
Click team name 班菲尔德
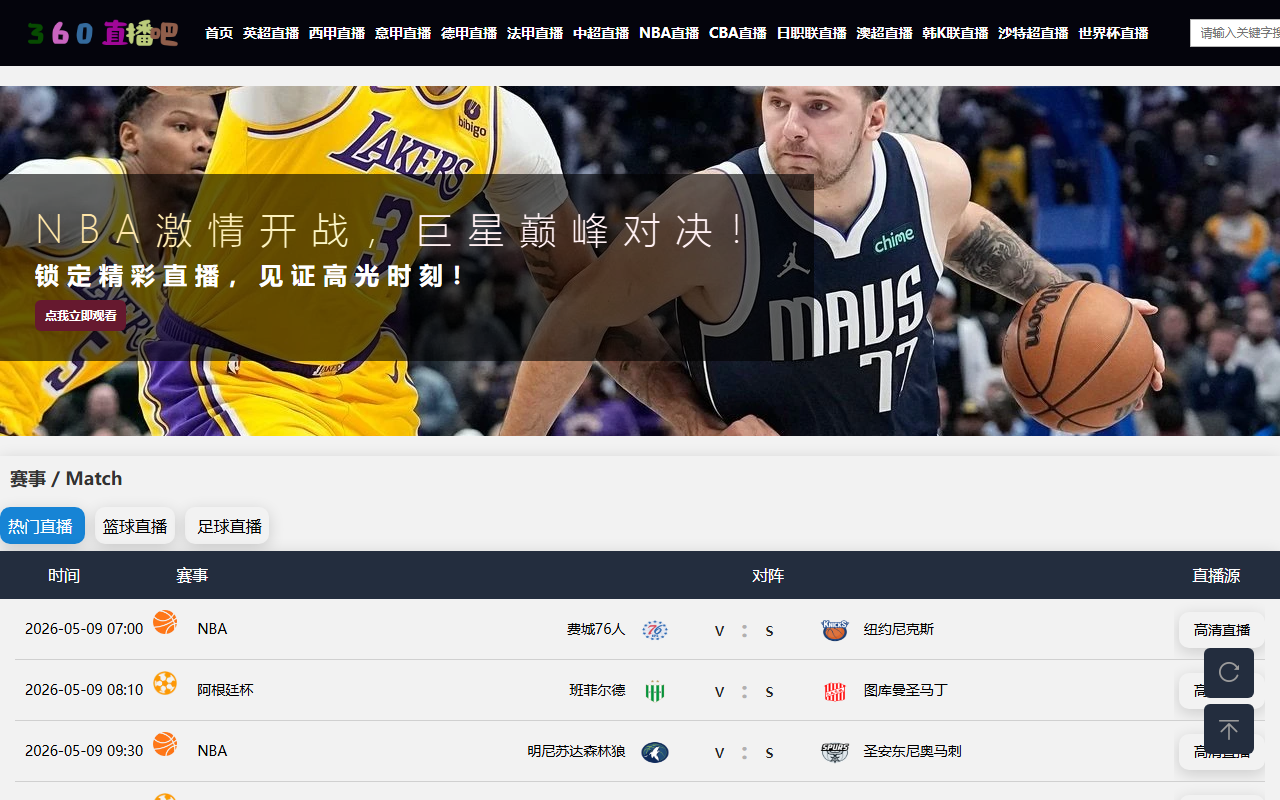[598, 690]
